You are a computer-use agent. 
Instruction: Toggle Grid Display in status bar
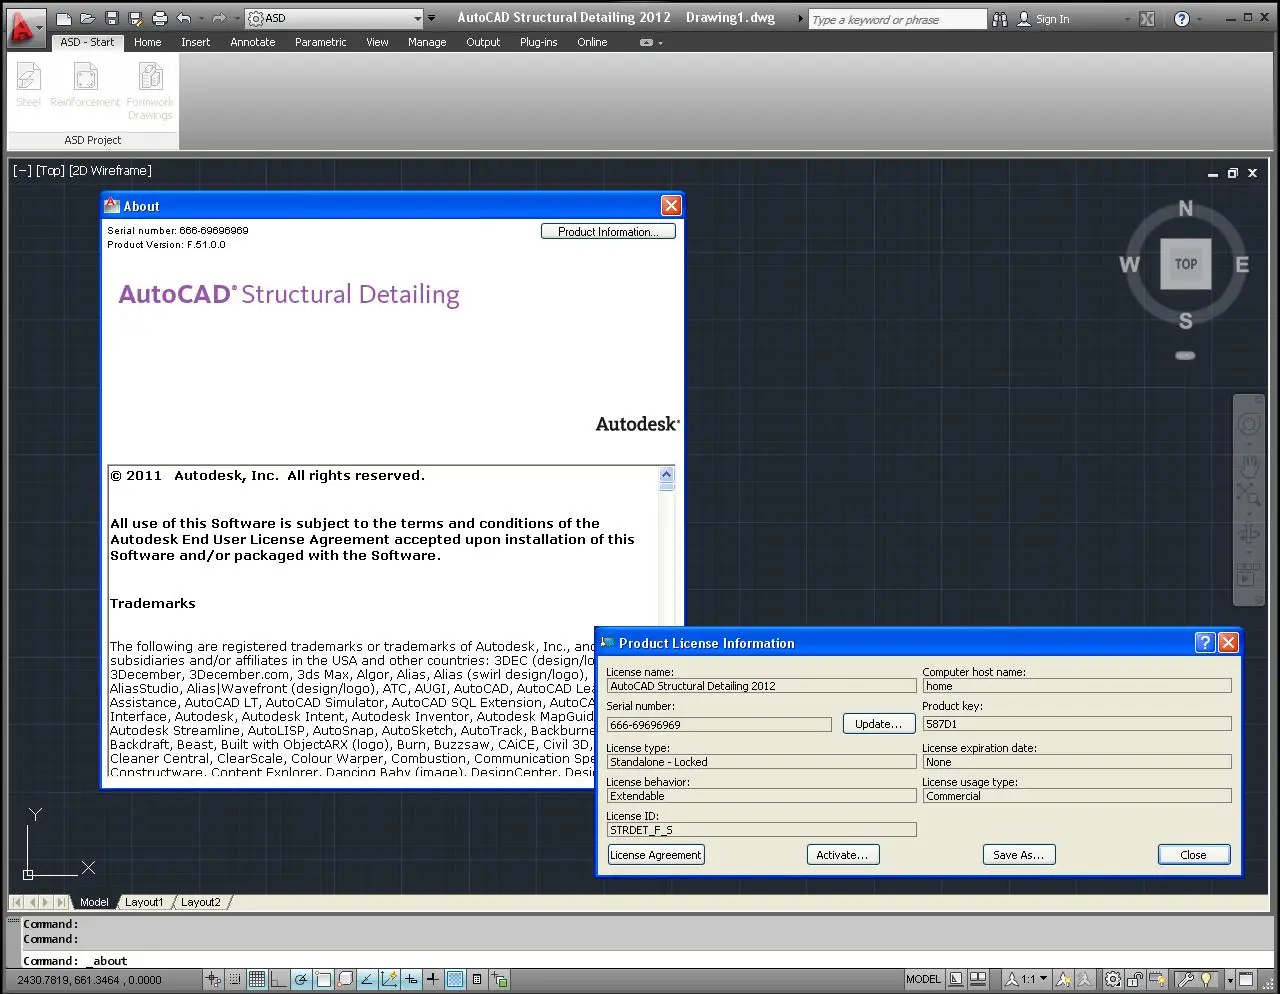tap(257, 979)
